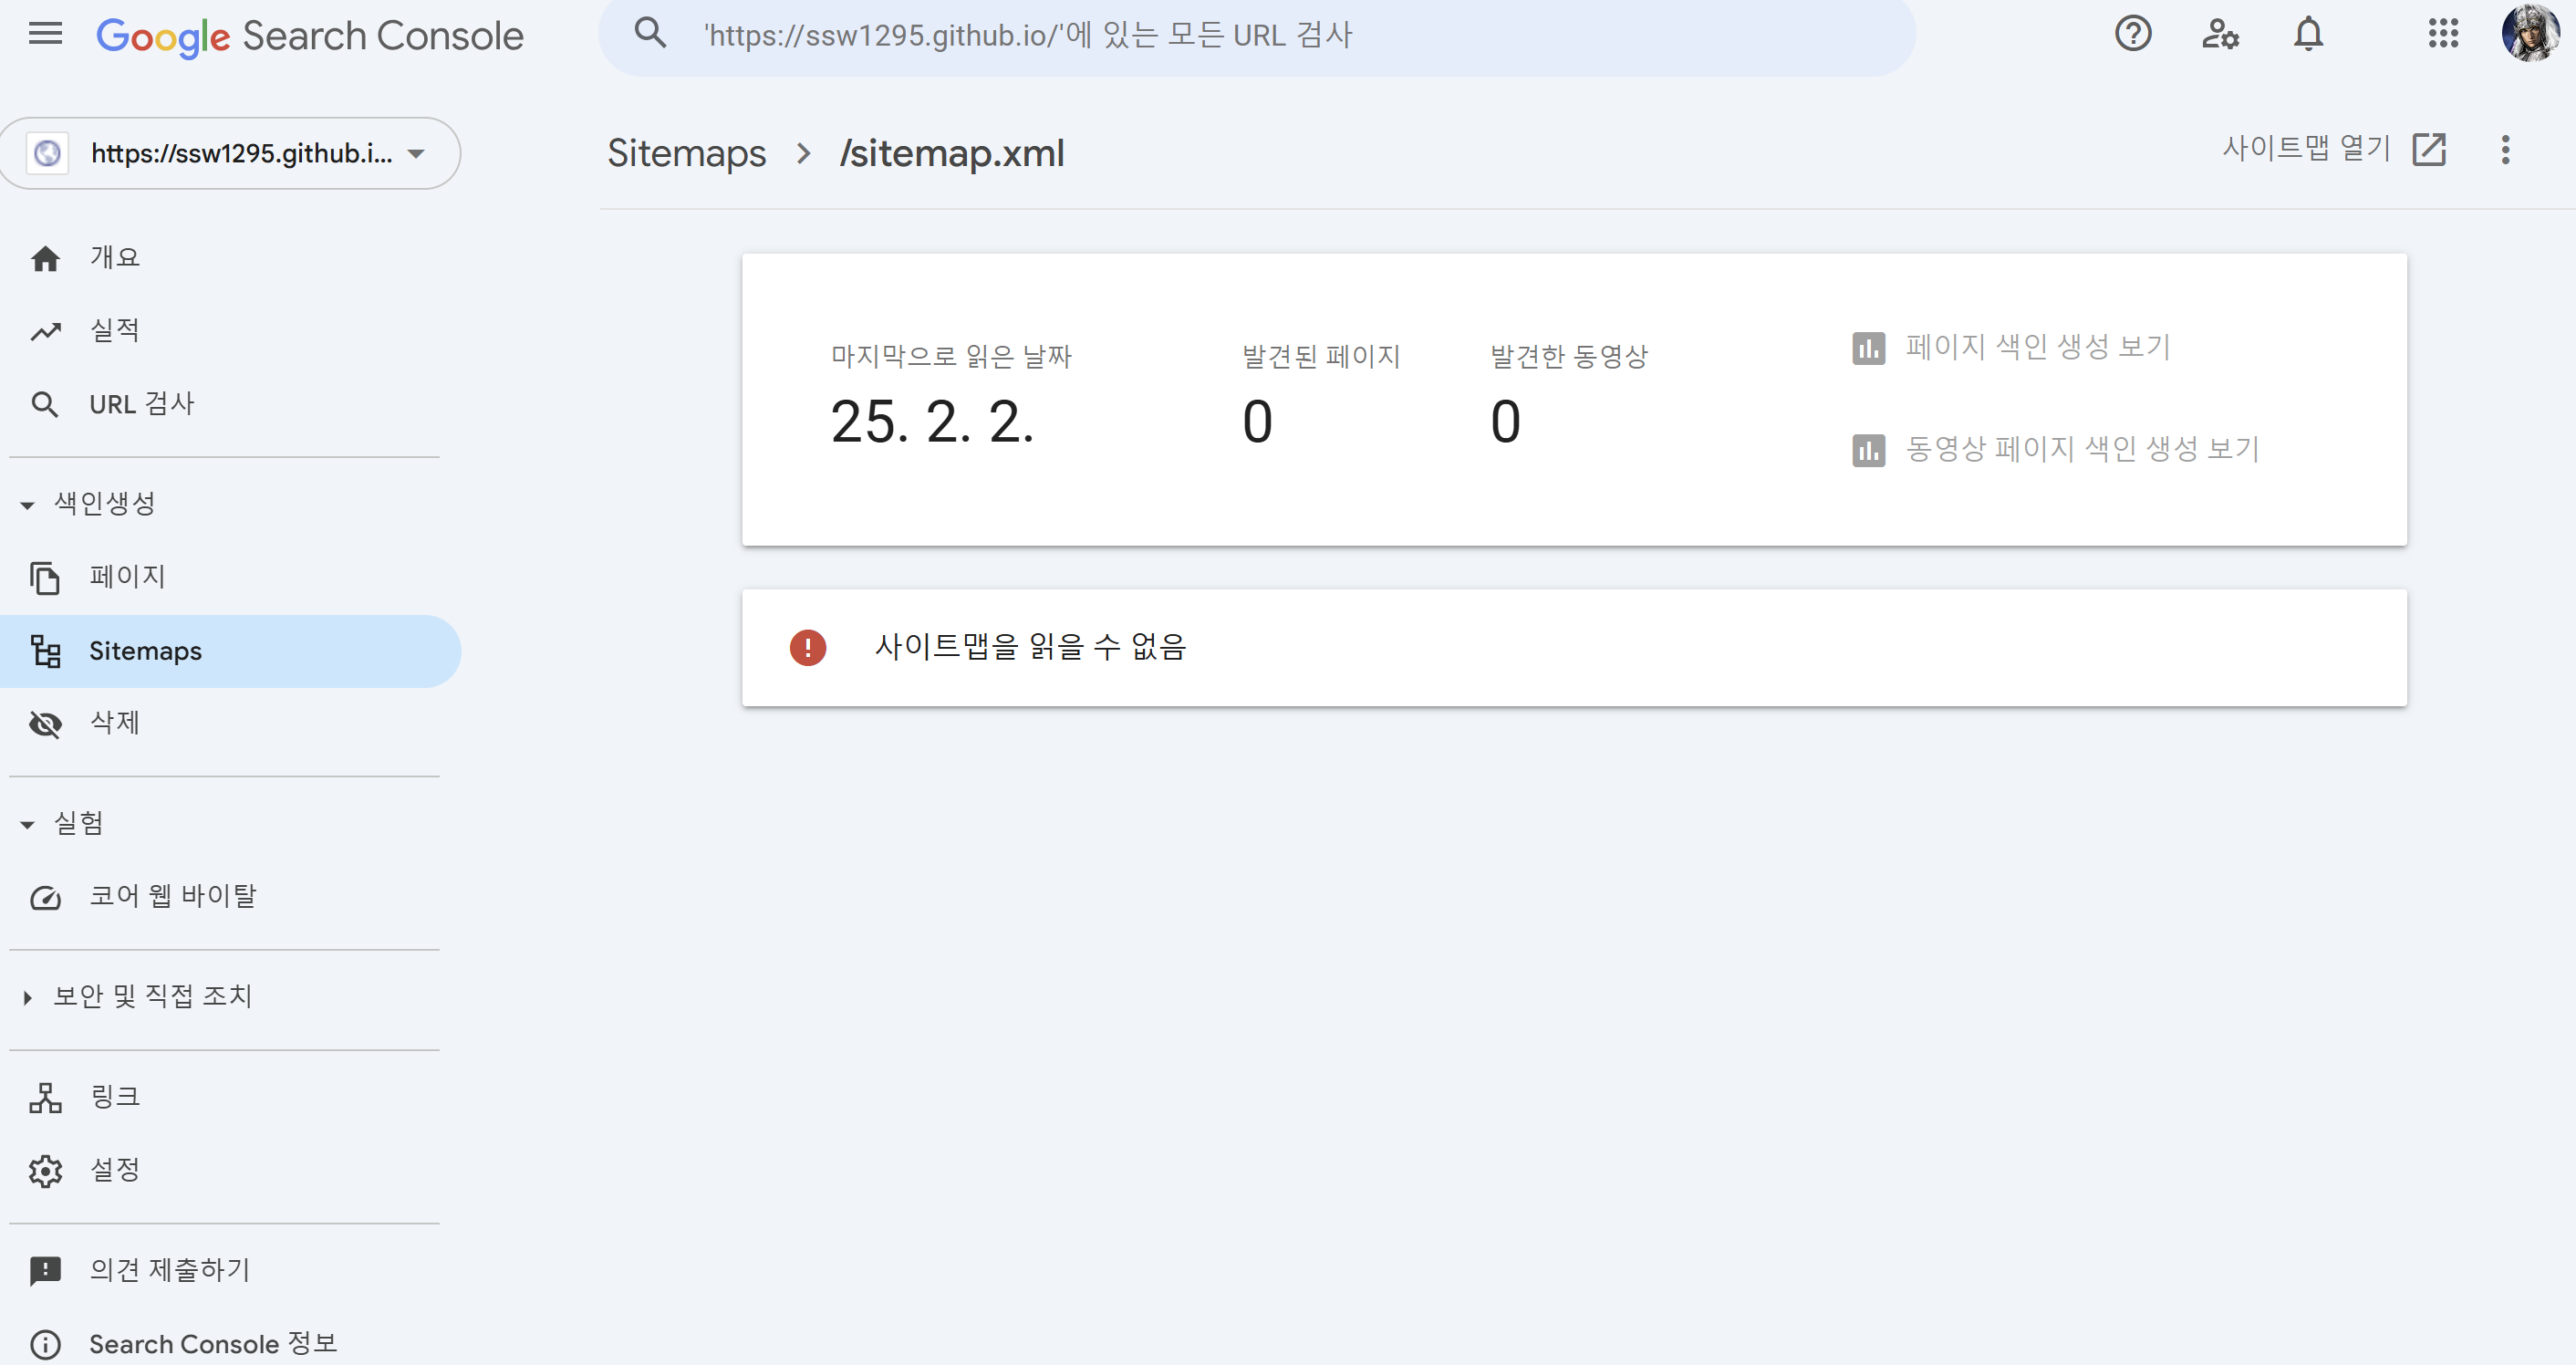Open Search Console 정보
The width and height of the screenshot is (2576, 1365).
(x=229, y=1344)
